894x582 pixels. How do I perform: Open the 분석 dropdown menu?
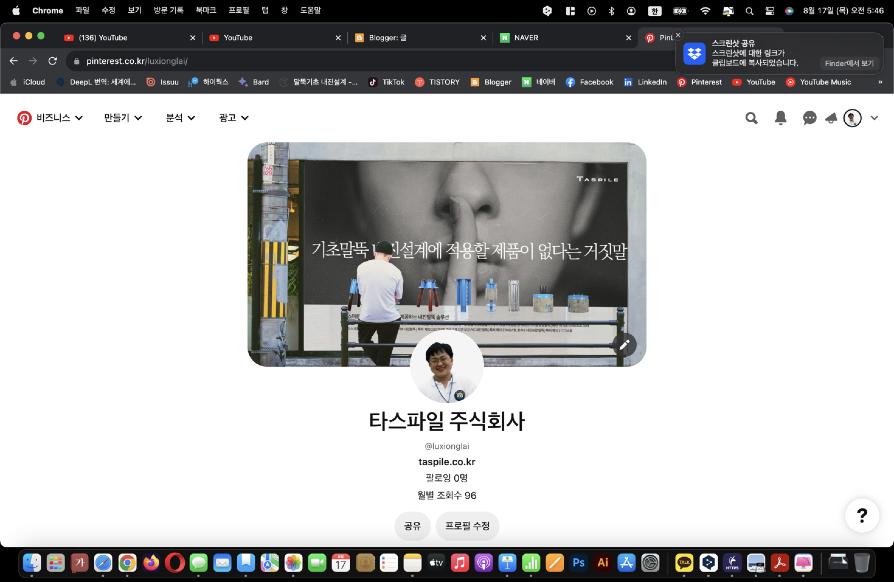(180, 118)
